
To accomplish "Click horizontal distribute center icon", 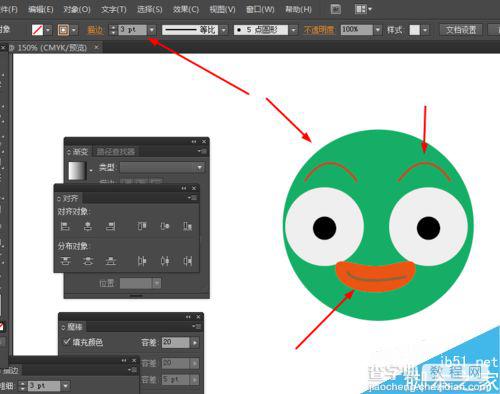I will [165, 261].
